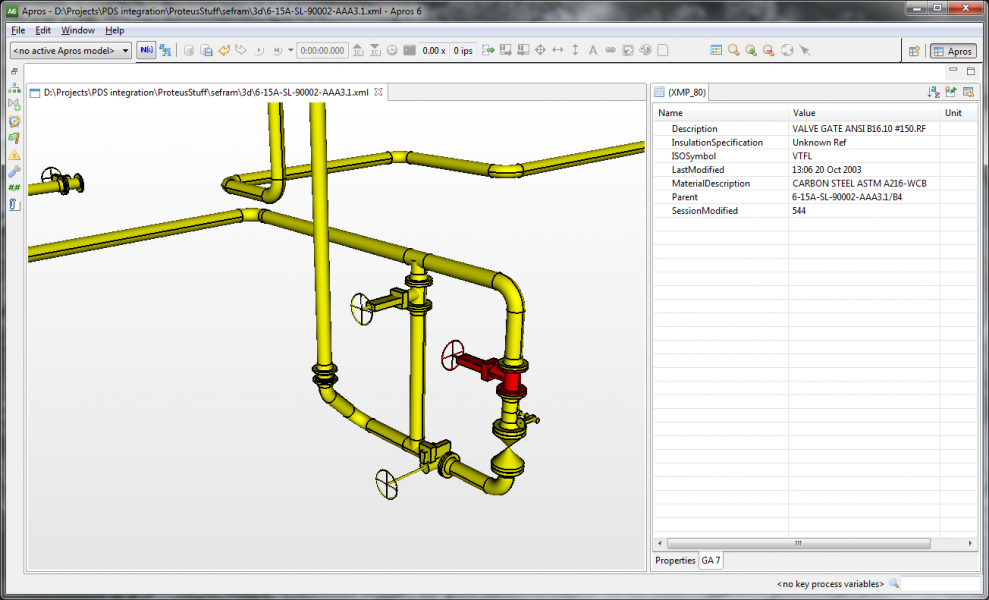
Task: Click the grey smiley-clock toolbar icon
Action: (x=392, y=50)
